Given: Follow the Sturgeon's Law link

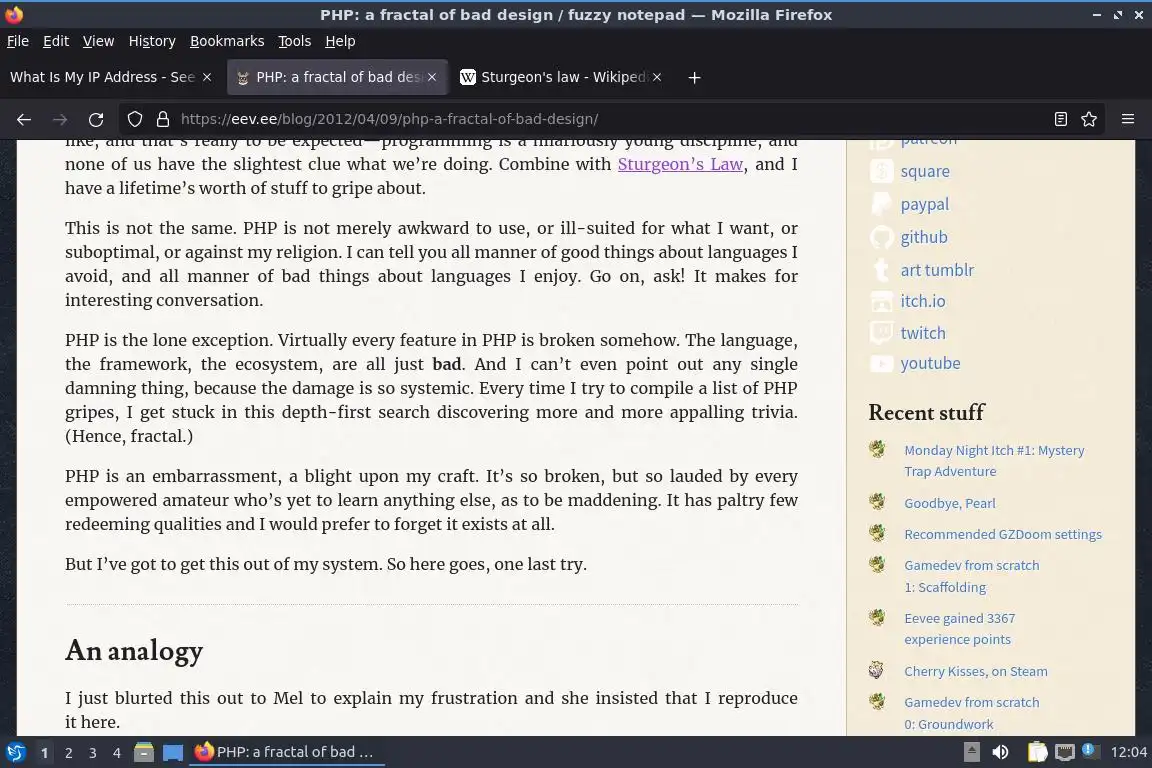Looking at the screenshot, I should coord(680,164).
